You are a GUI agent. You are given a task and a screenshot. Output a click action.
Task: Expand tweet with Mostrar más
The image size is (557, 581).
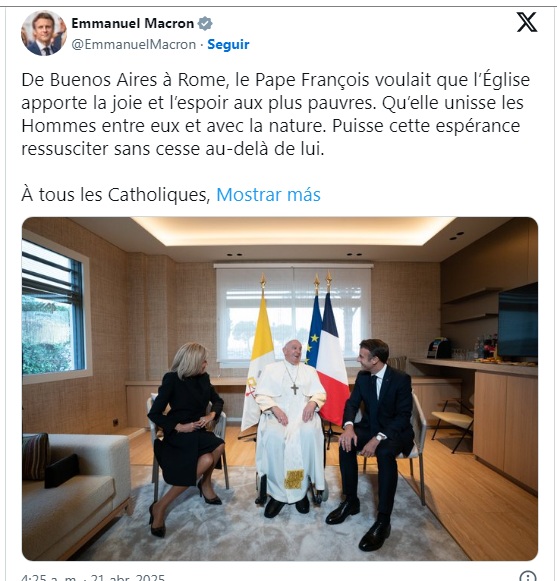coord(268,195)
